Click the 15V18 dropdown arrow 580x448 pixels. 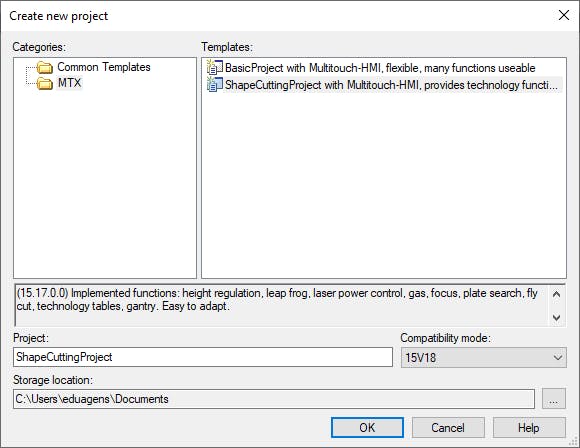pyautogui.click(x=557, y=358)
